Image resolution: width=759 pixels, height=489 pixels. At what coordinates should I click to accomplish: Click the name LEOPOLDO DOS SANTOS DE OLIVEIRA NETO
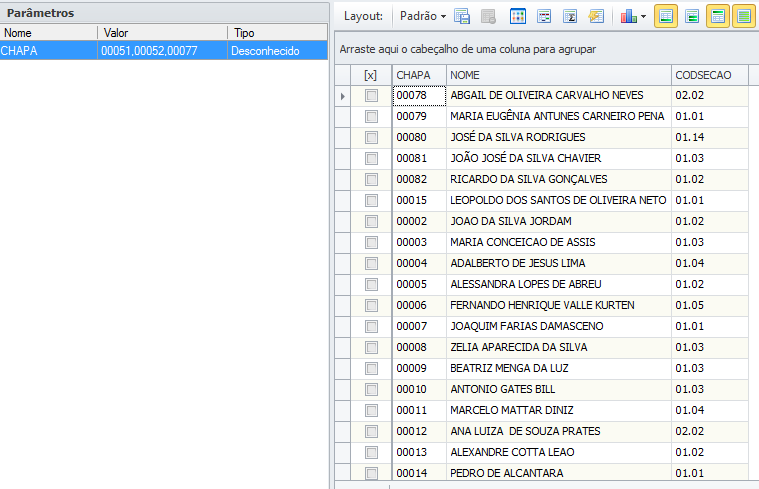[558, 200]
